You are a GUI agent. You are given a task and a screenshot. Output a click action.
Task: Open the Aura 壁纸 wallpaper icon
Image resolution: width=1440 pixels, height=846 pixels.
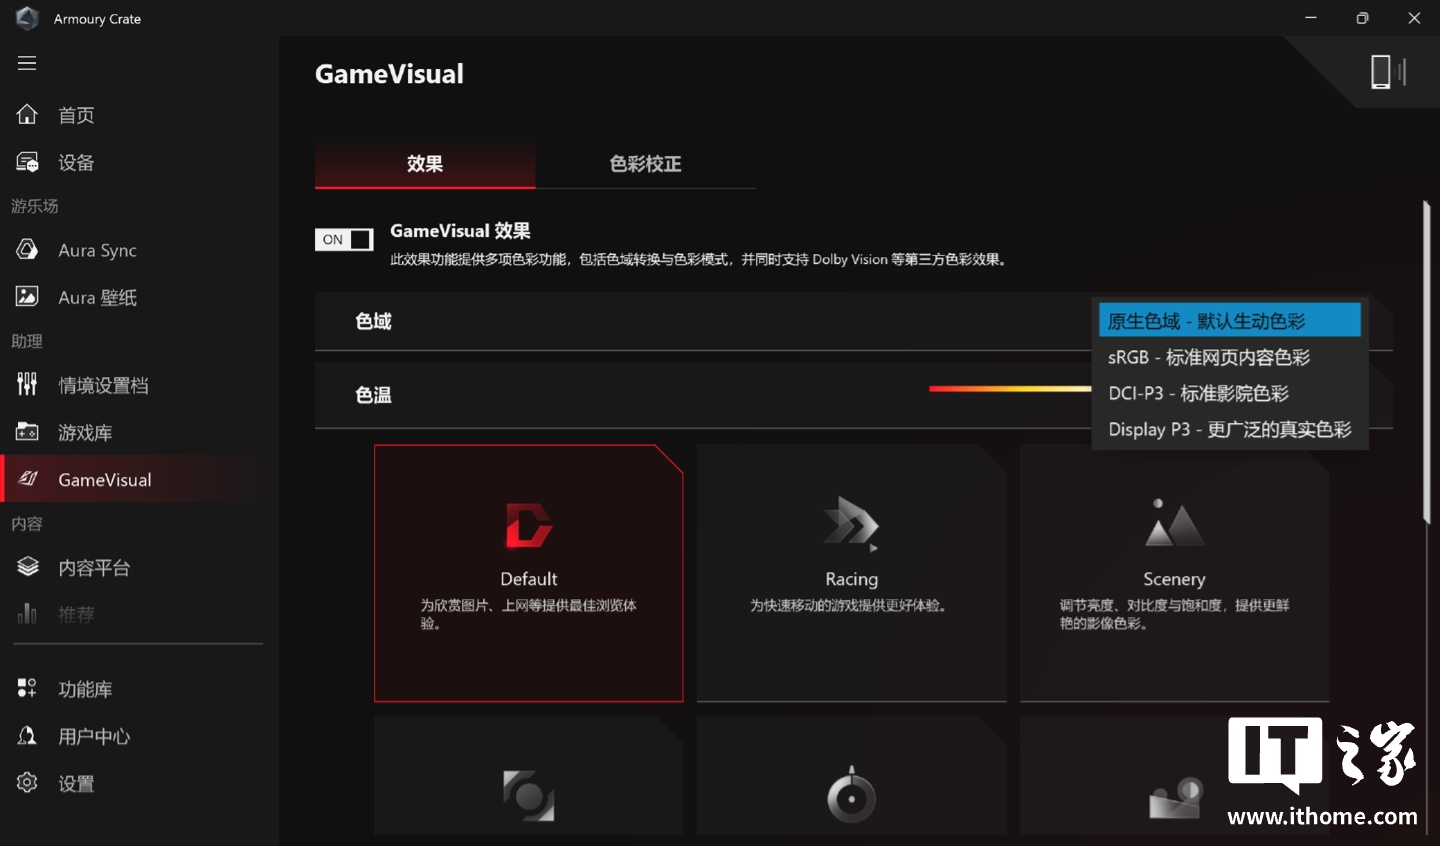coord(27,297)
